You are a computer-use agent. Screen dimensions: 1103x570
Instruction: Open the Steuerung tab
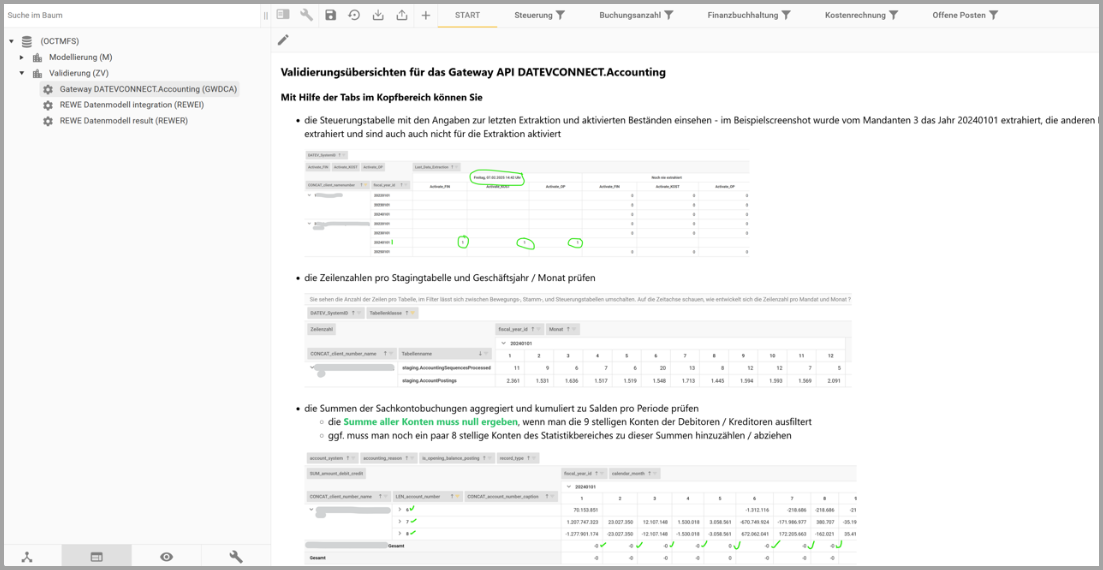pos(540,15)
